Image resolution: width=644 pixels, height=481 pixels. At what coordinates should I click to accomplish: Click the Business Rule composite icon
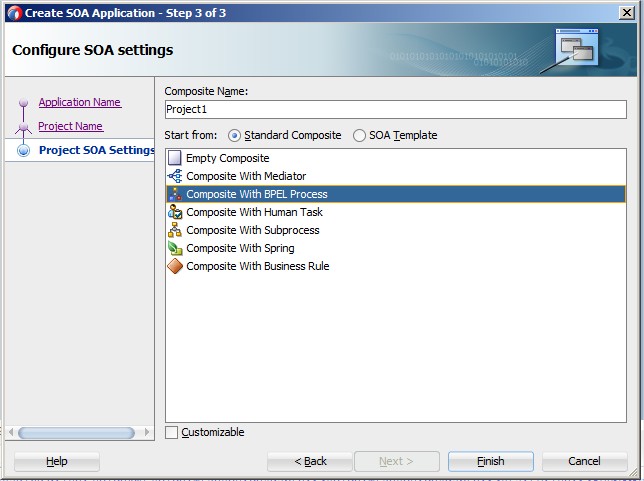coord(175,266)
